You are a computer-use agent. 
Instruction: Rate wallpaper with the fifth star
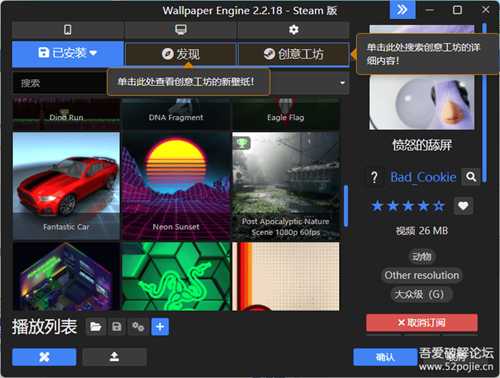(x=439, y=206)
